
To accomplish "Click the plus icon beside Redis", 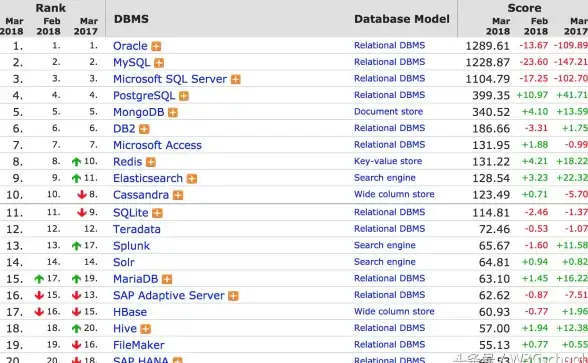I will tap(151, 162).
